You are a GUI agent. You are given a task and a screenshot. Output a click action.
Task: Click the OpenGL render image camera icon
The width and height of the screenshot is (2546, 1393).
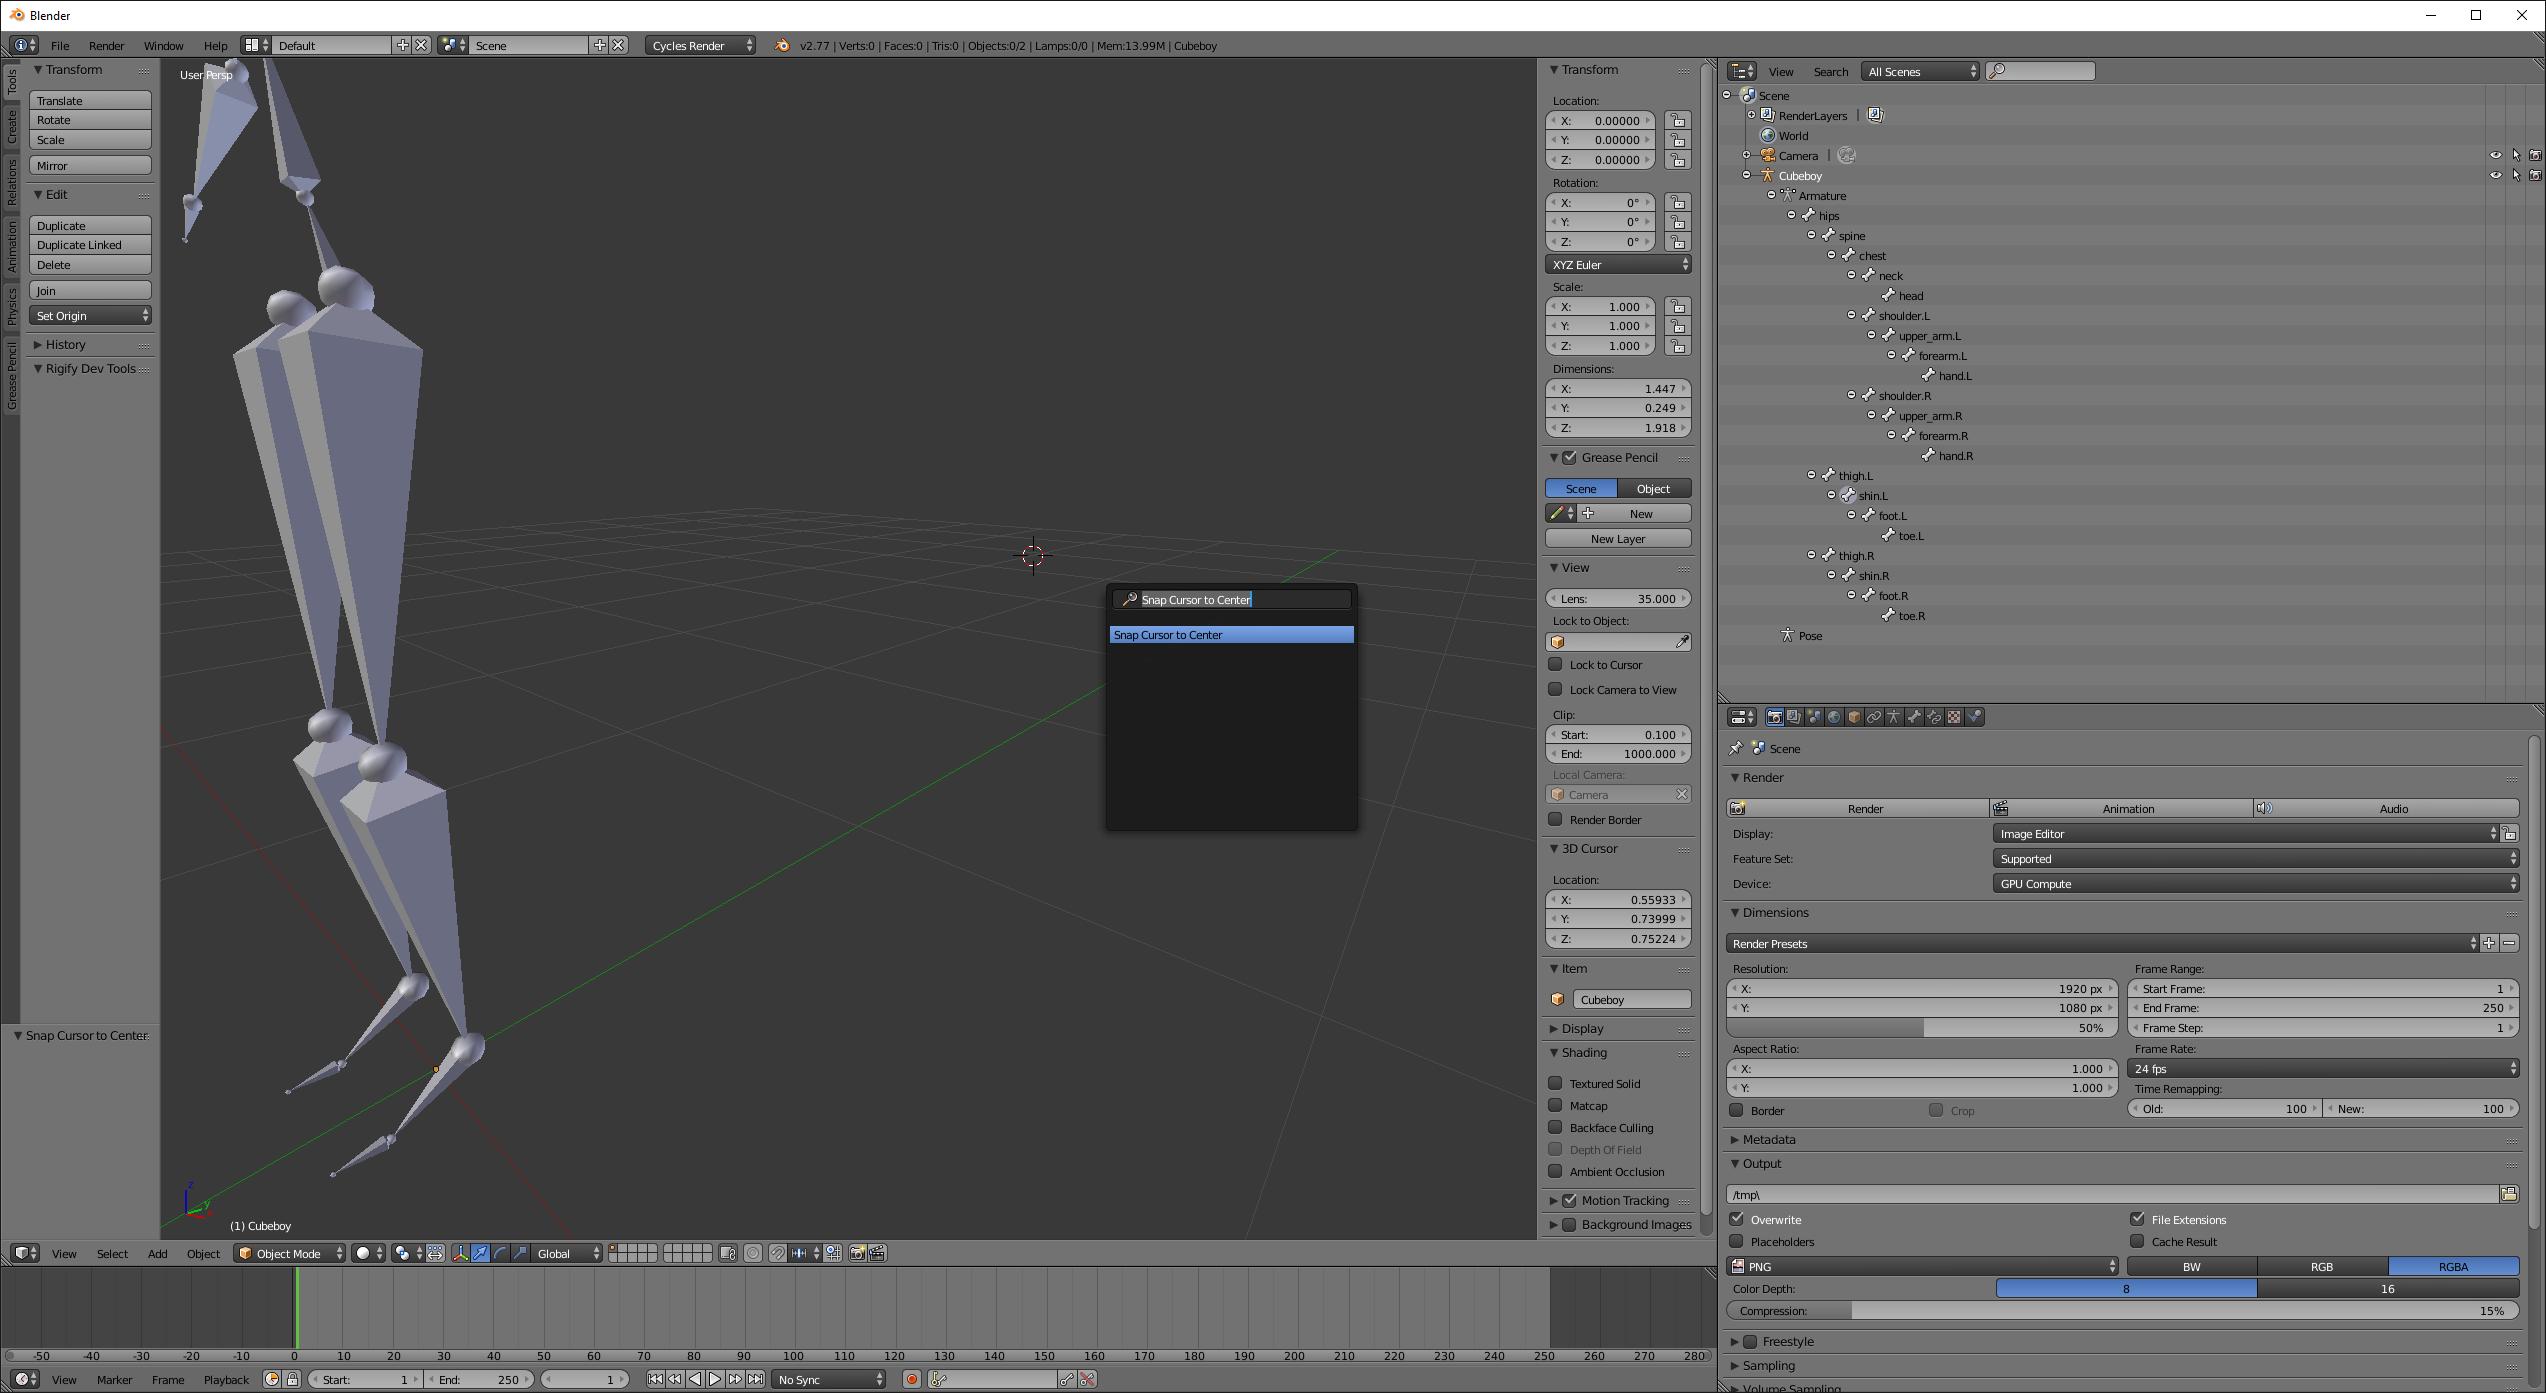[857, 1253]
